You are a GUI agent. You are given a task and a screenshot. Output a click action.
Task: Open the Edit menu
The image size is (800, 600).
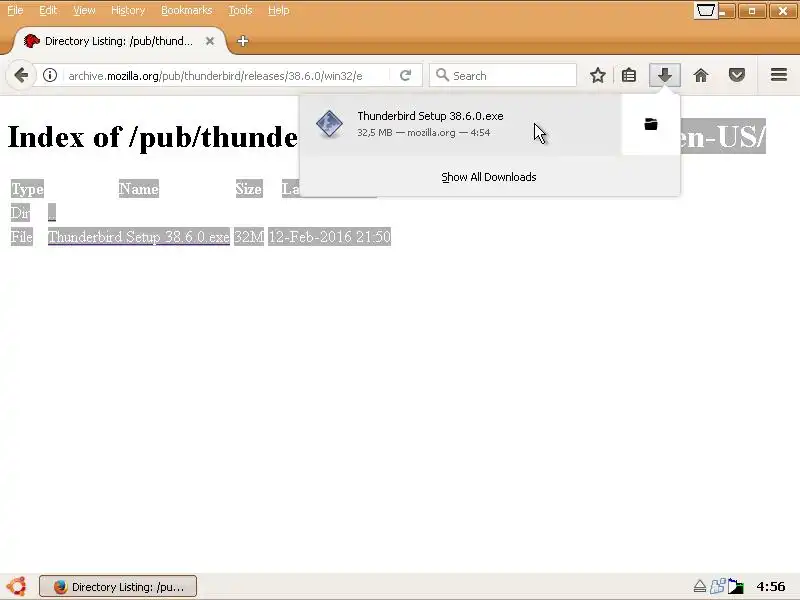(x=48, y=10)
